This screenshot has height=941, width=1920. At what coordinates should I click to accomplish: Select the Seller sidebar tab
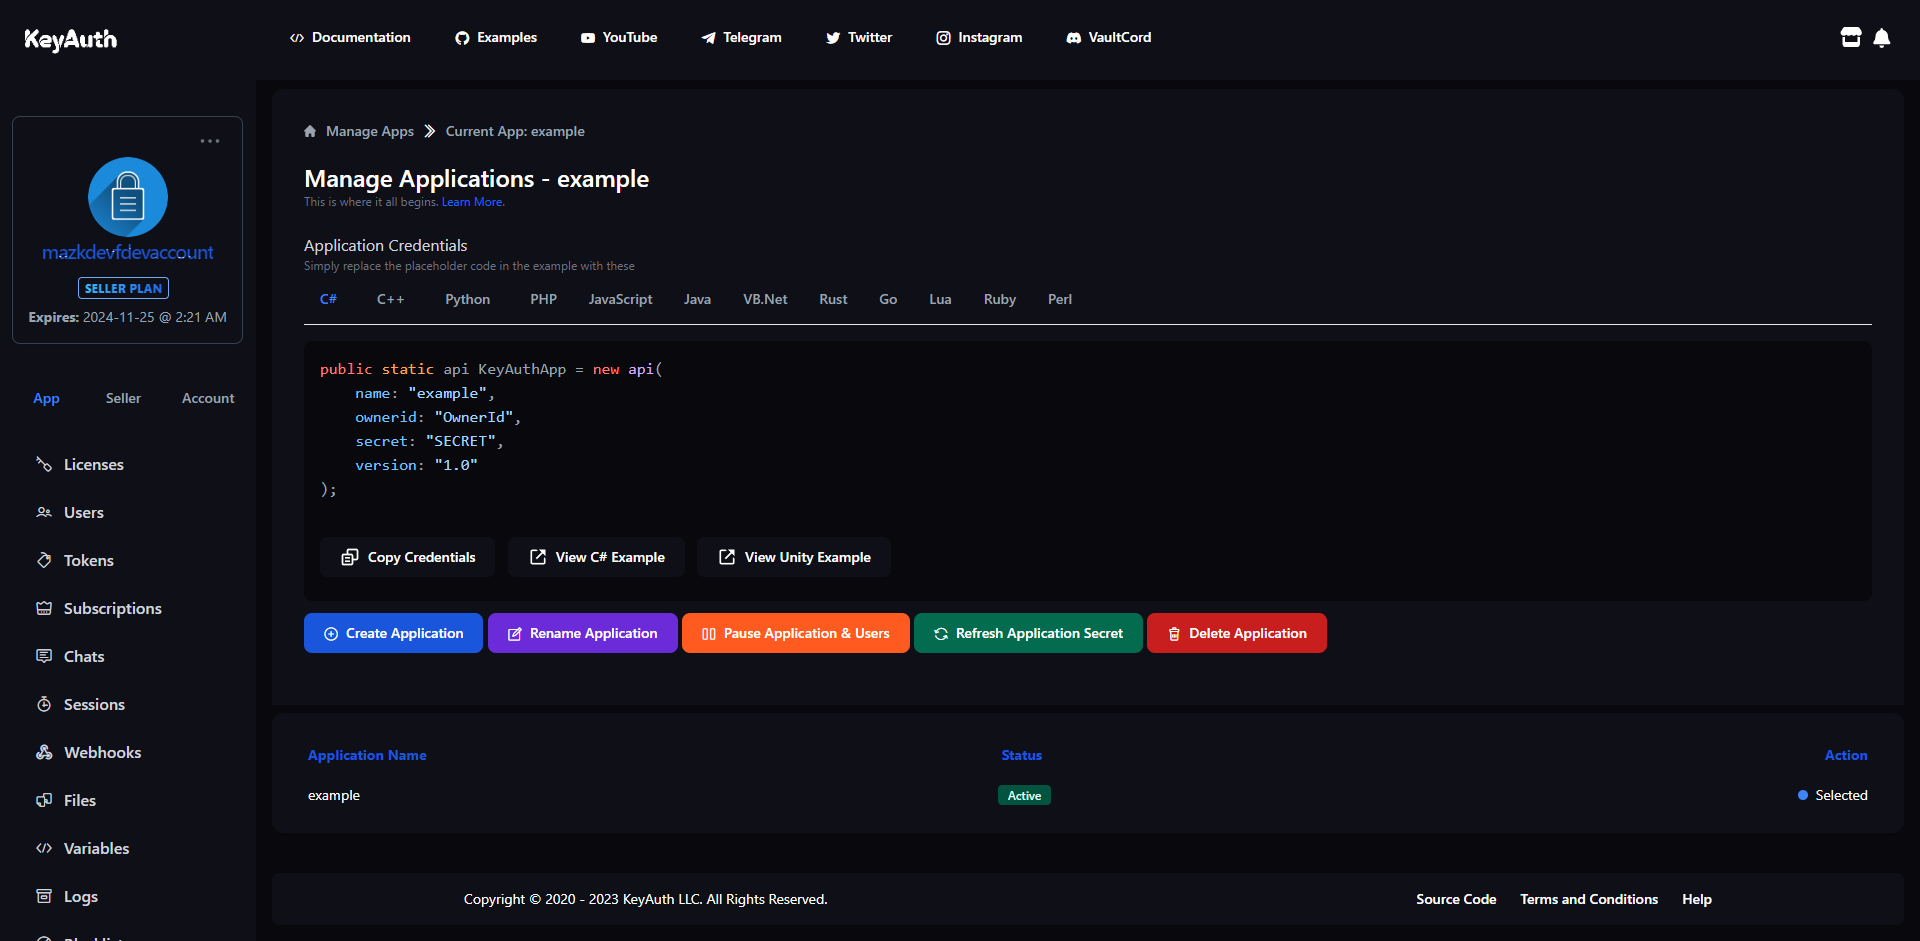tap(123, 398)
